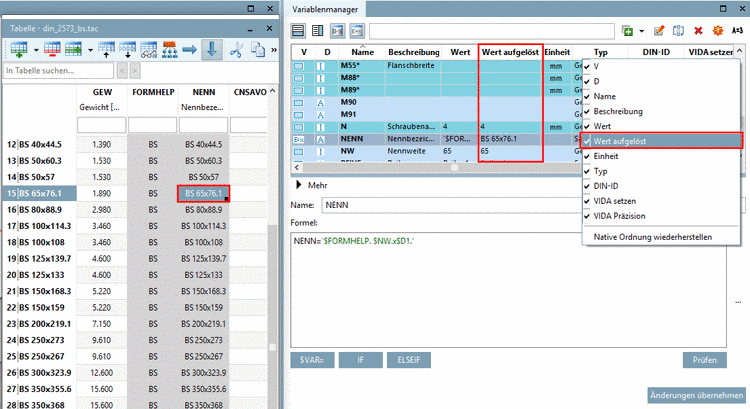Viewport: 750px width, 409px height.
Task: Click the insert table row icon
Action: 20,50
